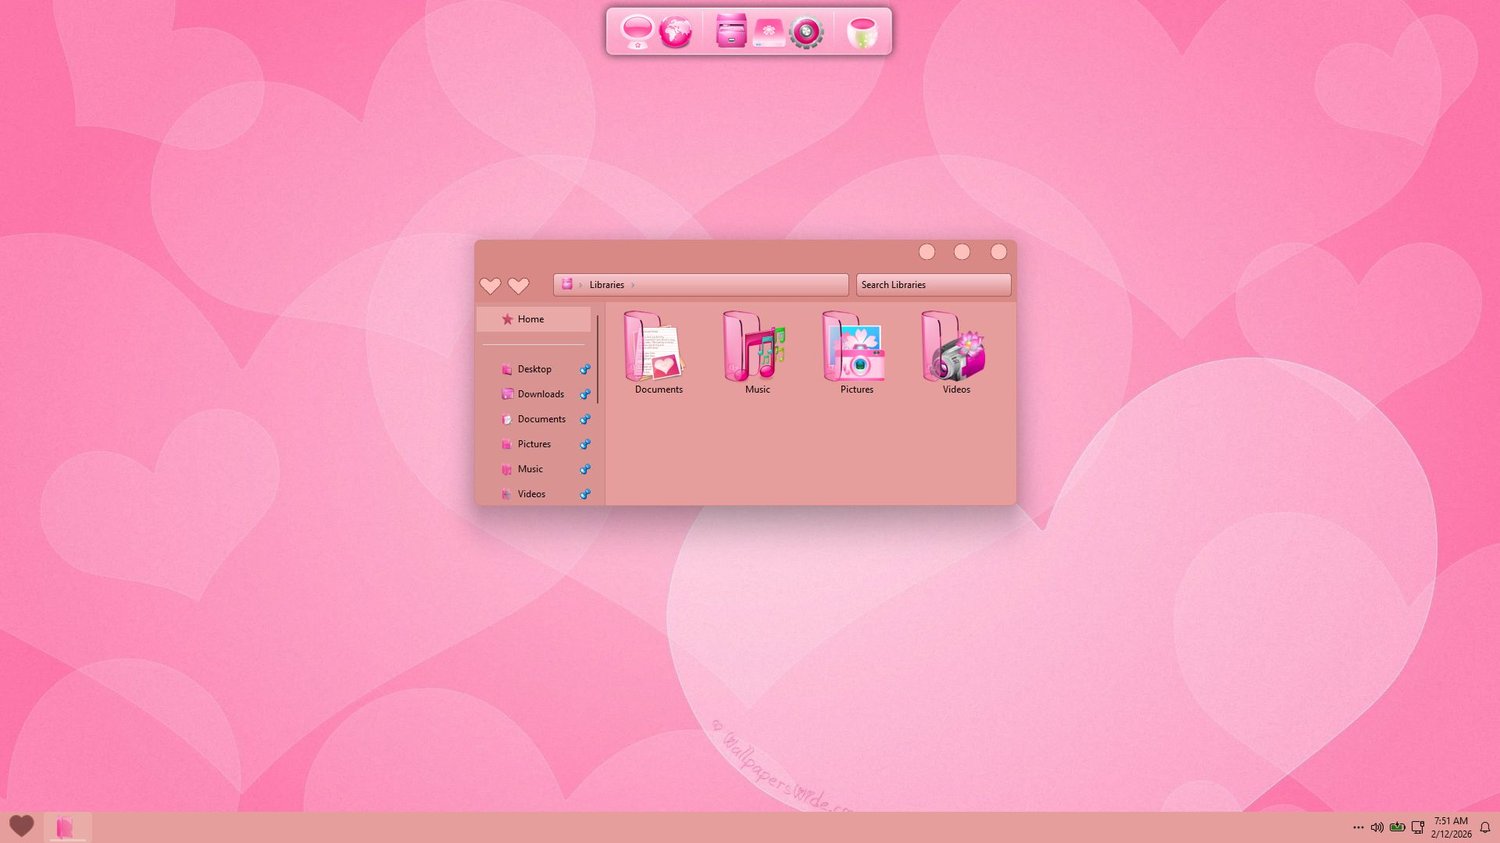Select the Libraries breadcrumb in the address bar
1500x843 pixels.
pos(607,285)
